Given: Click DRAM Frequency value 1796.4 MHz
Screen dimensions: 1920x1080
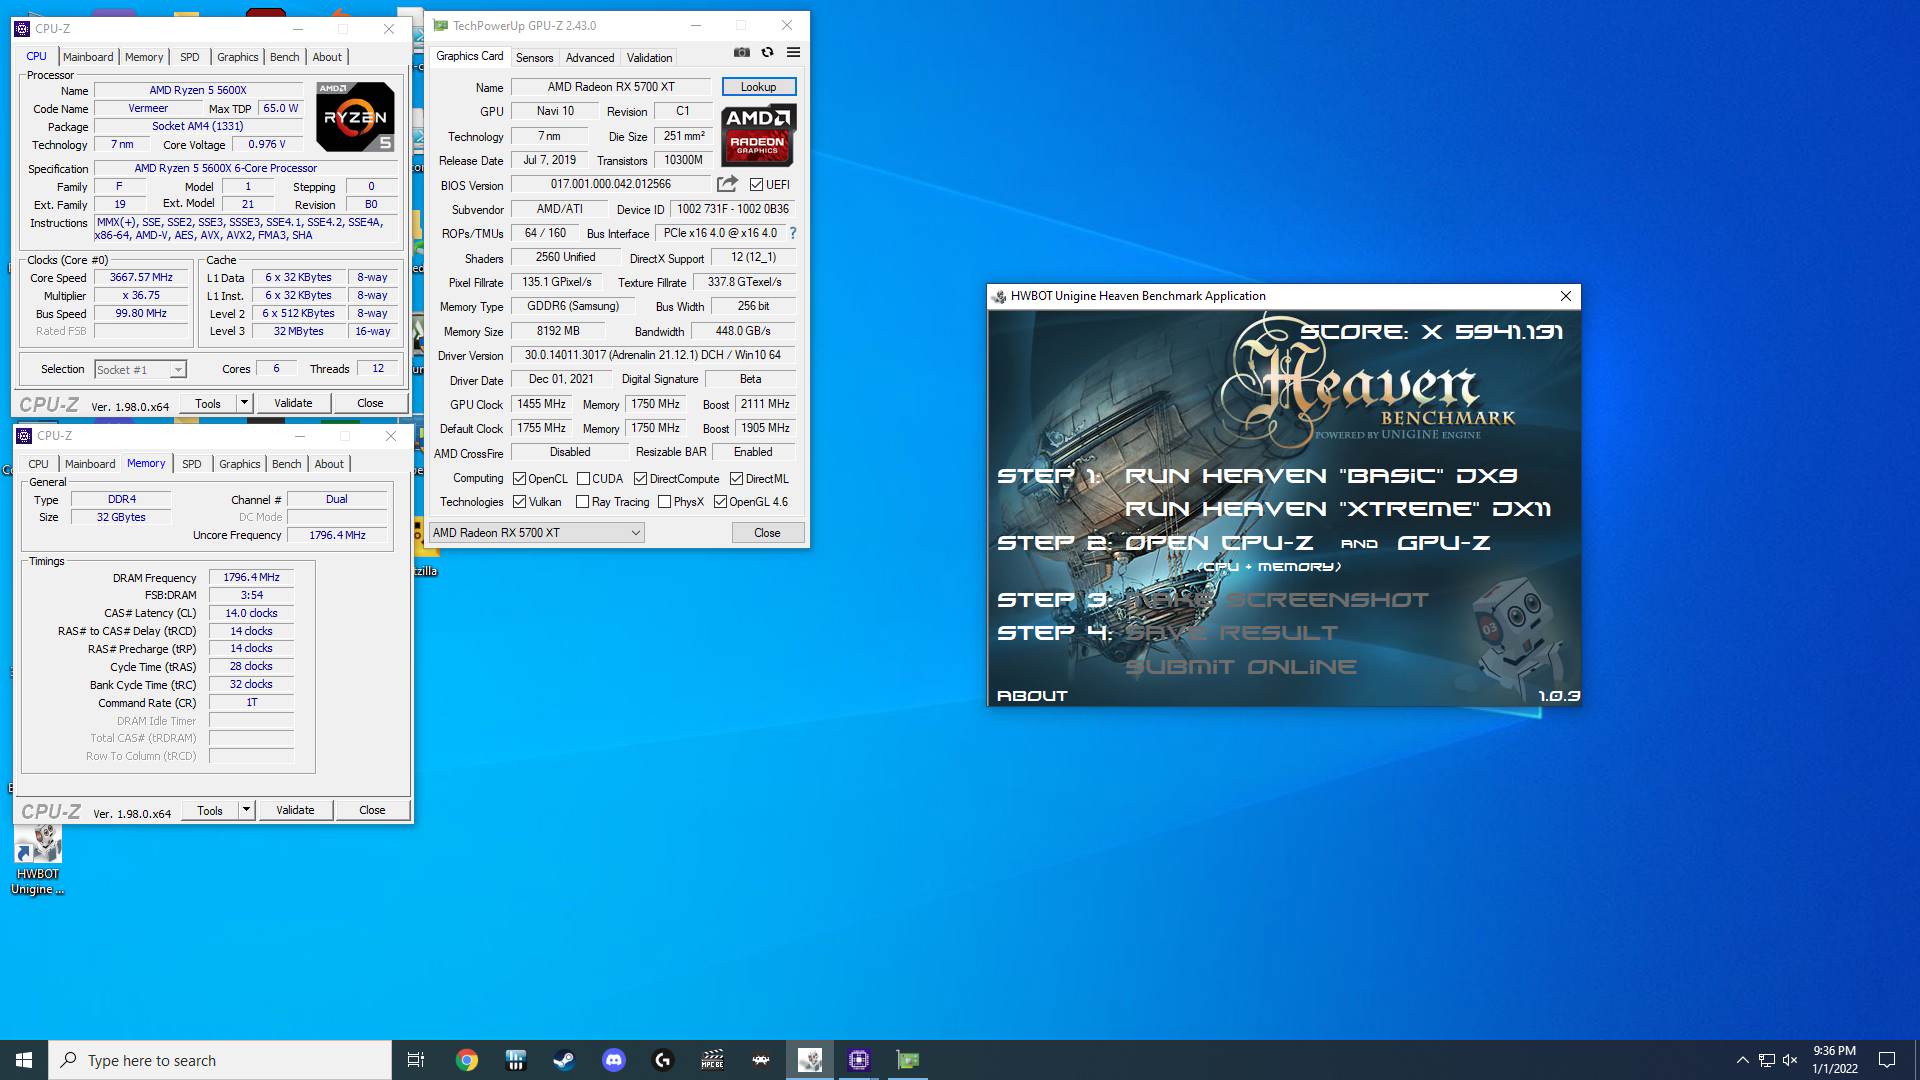Looking at the screenshot, I should tap(251, 577).
